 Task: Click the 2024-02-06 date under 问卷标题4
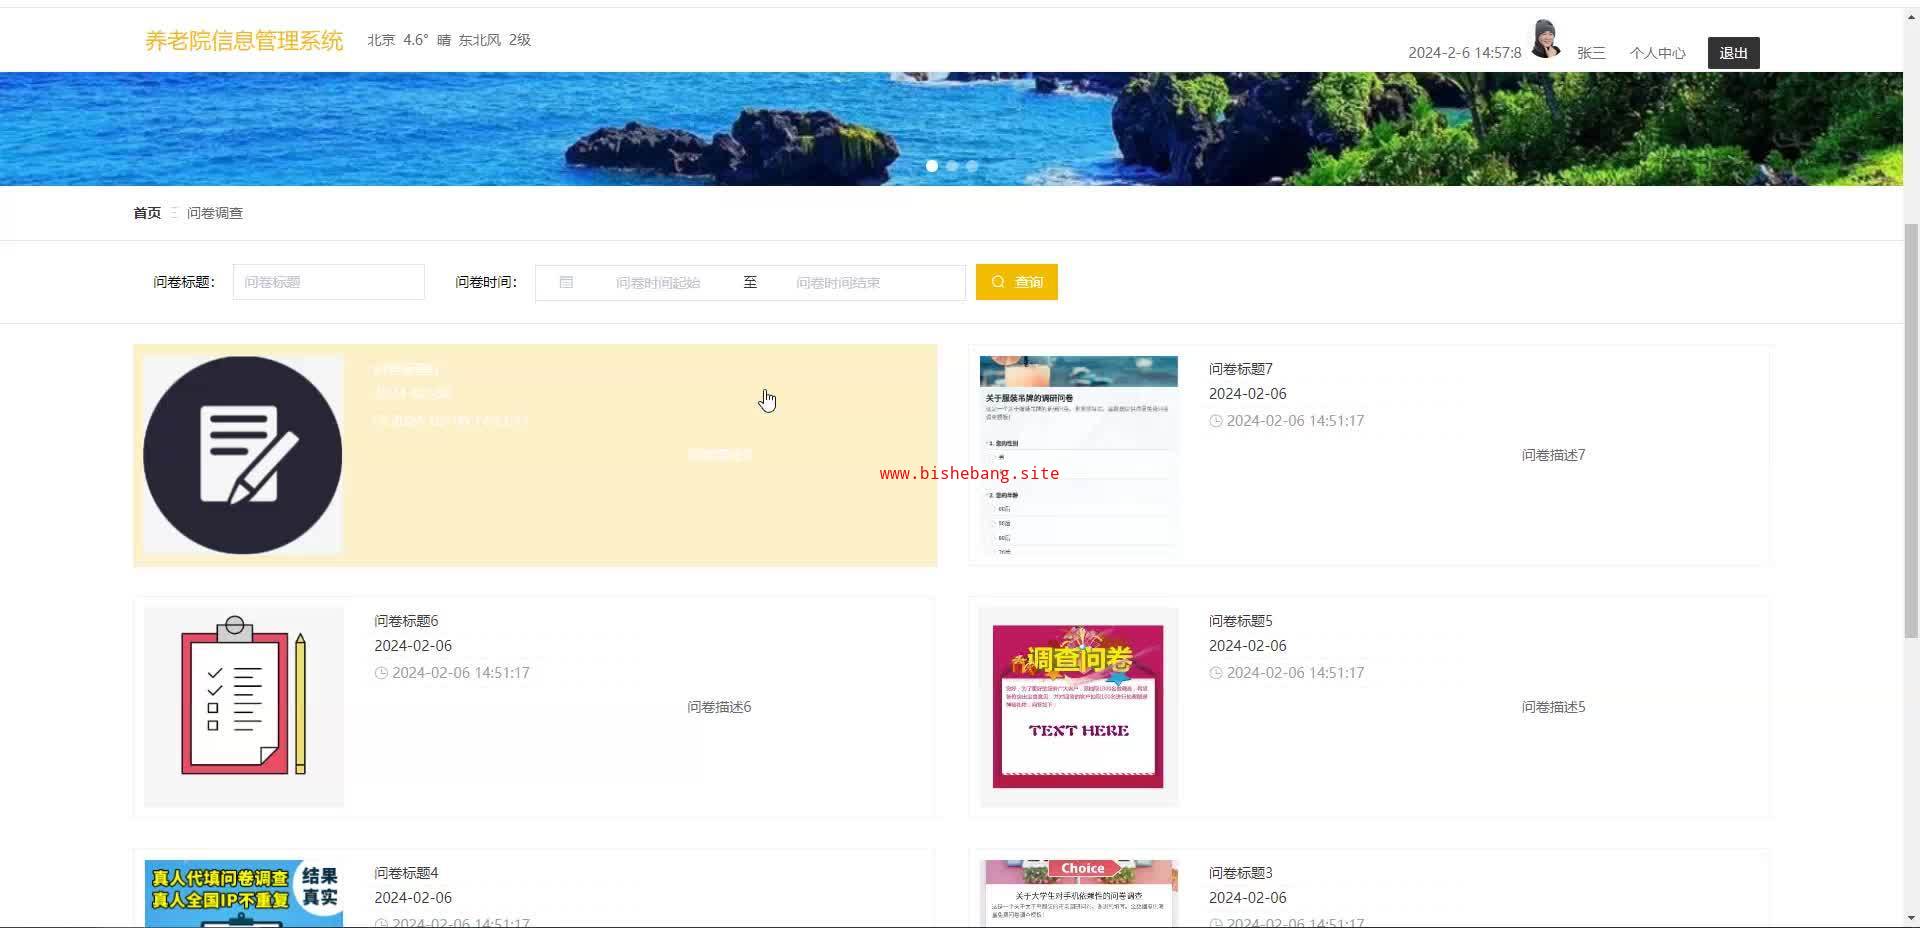click(x=413, y=898)
